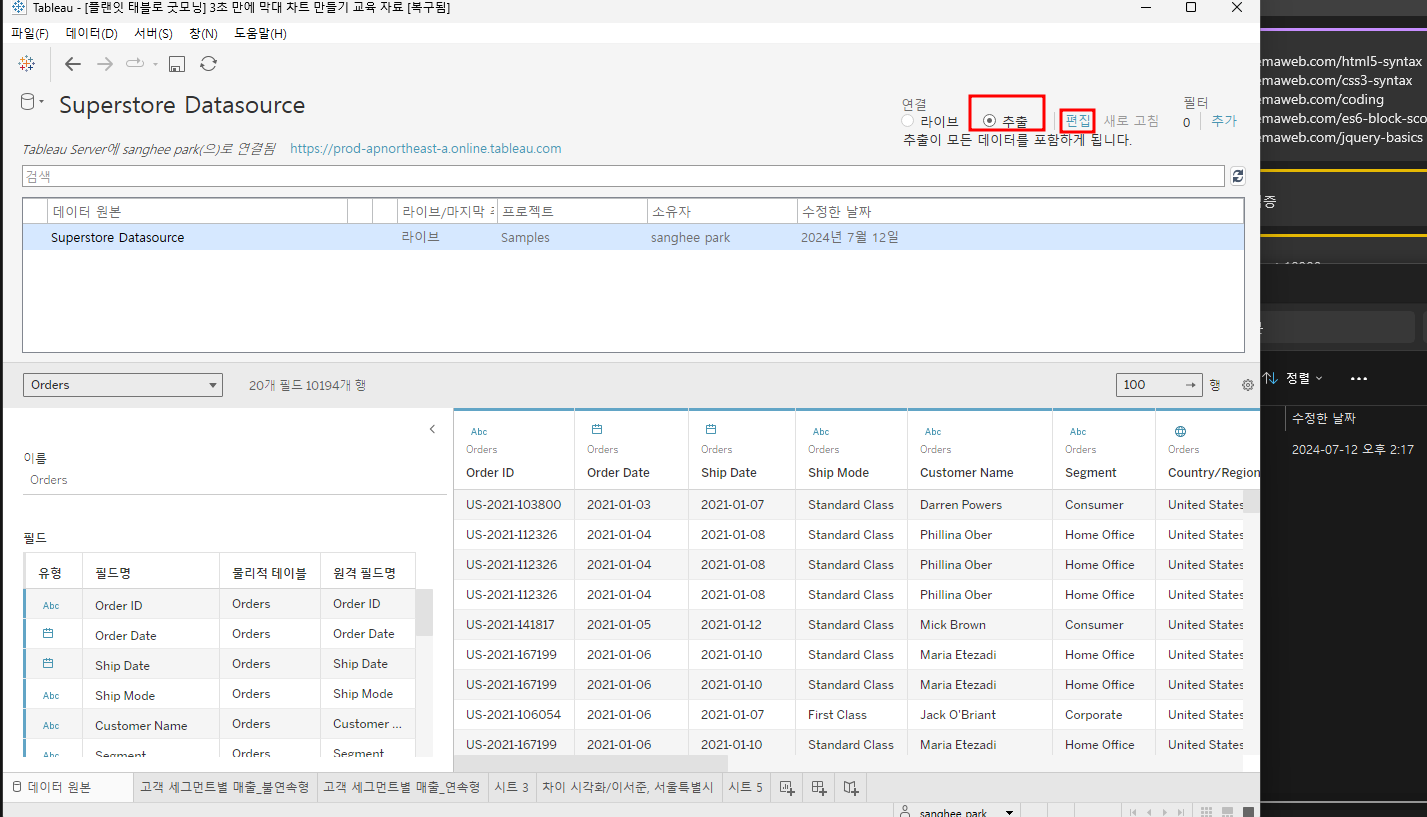Click the 수정한 날짜 column header in the Tableau list
Viewport: 1427px width, 817px height.
[x=1020, y=211]
